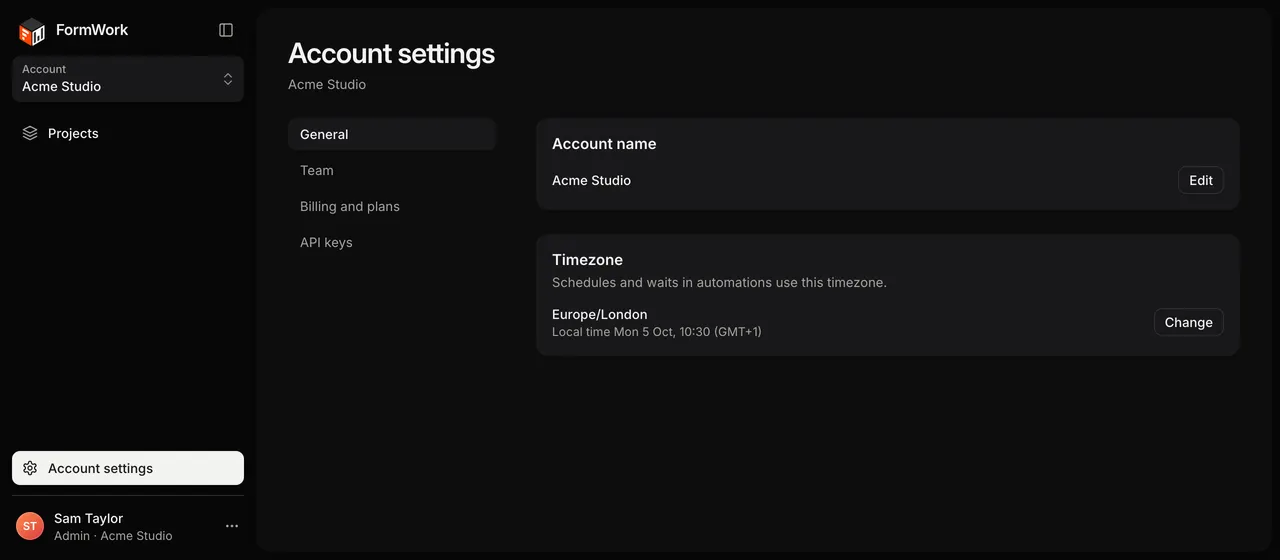Select Account settings in the sidebar
1280x560 pixels.
click(128, 468)
